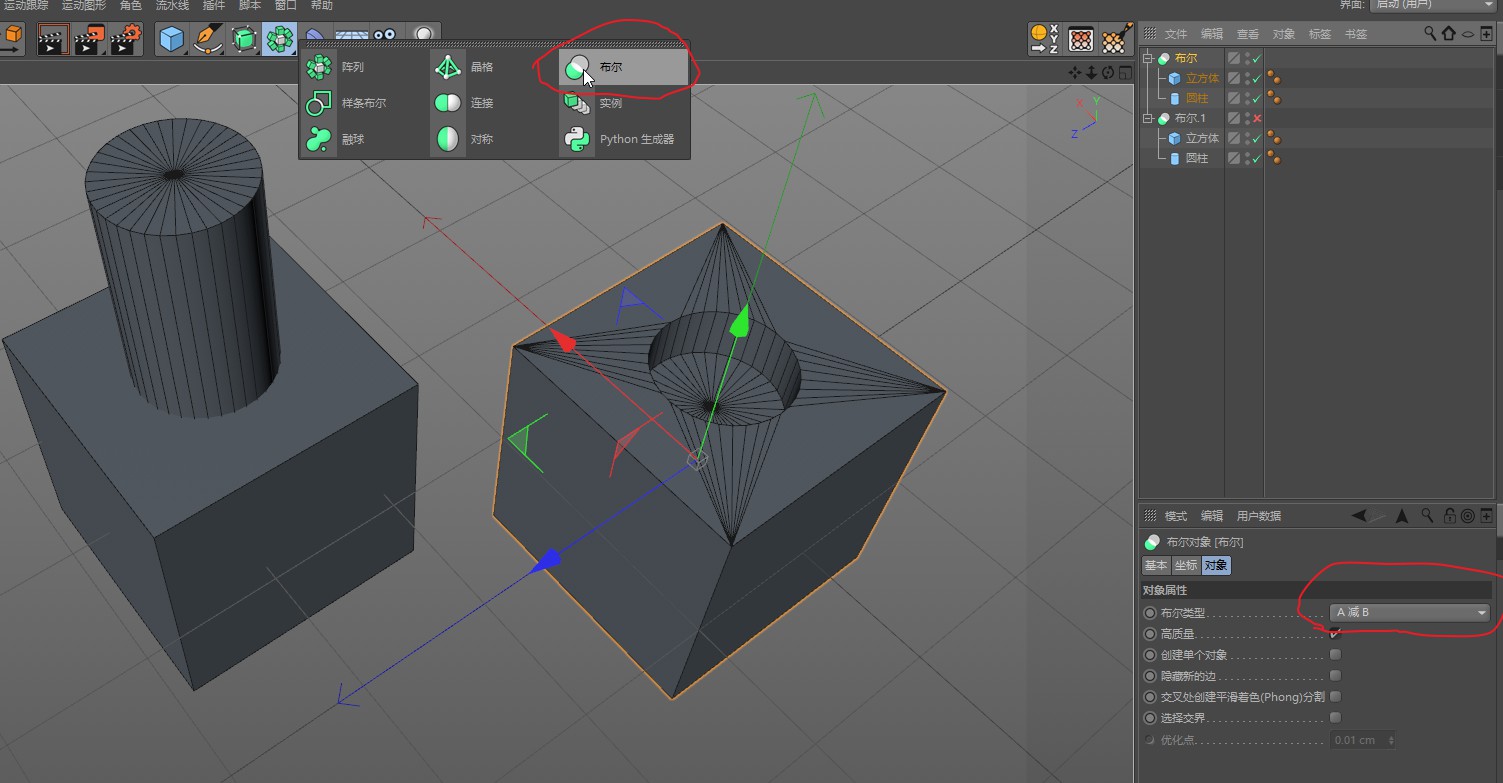This screenshot has width=1503, height=783.
Task: Click the Camera object toolbar icon
Action: click(x=386, y=36)
